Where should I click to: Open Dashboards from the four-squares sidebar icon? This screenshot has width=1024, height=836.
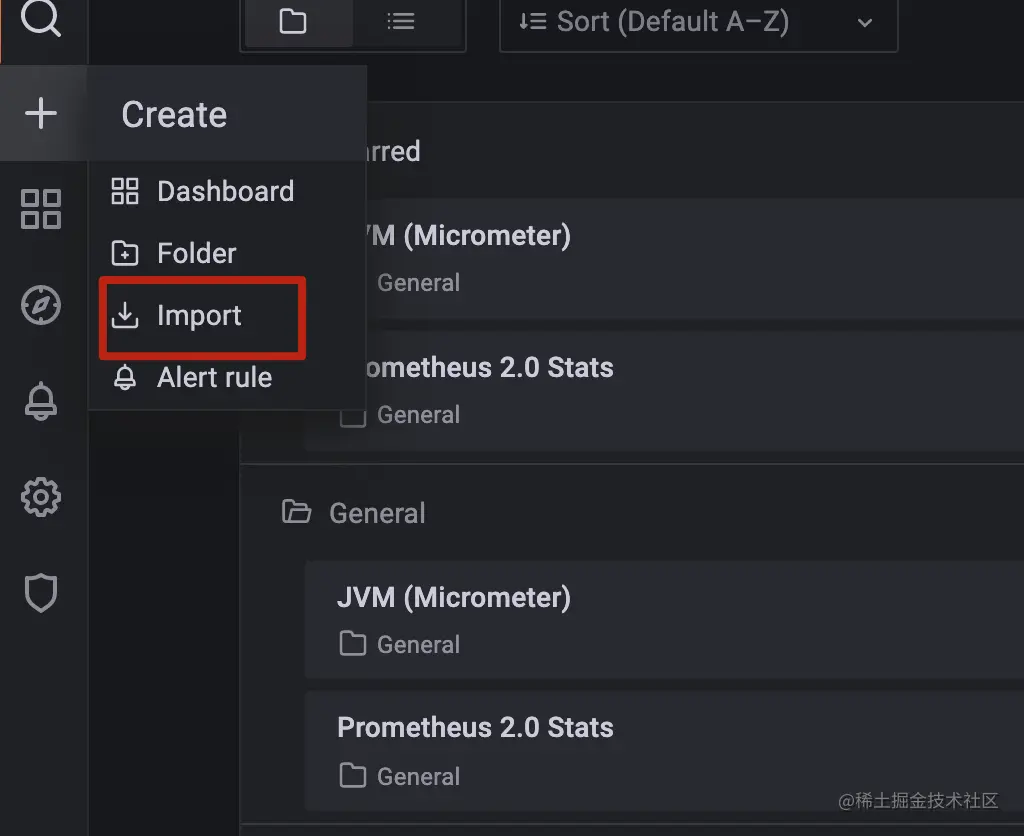coord(40,209)
